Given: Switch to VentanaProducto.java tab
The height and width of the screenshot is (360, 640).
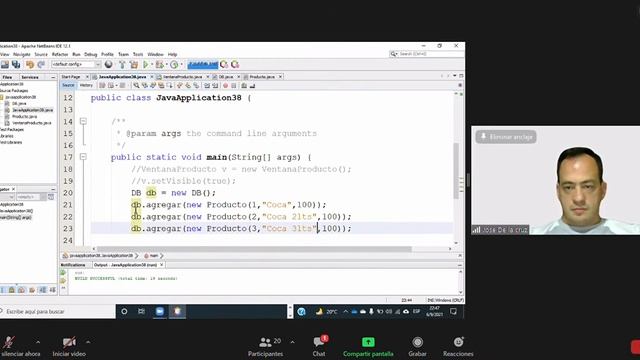Looking at the screenshot, I should tap(182, 77).
